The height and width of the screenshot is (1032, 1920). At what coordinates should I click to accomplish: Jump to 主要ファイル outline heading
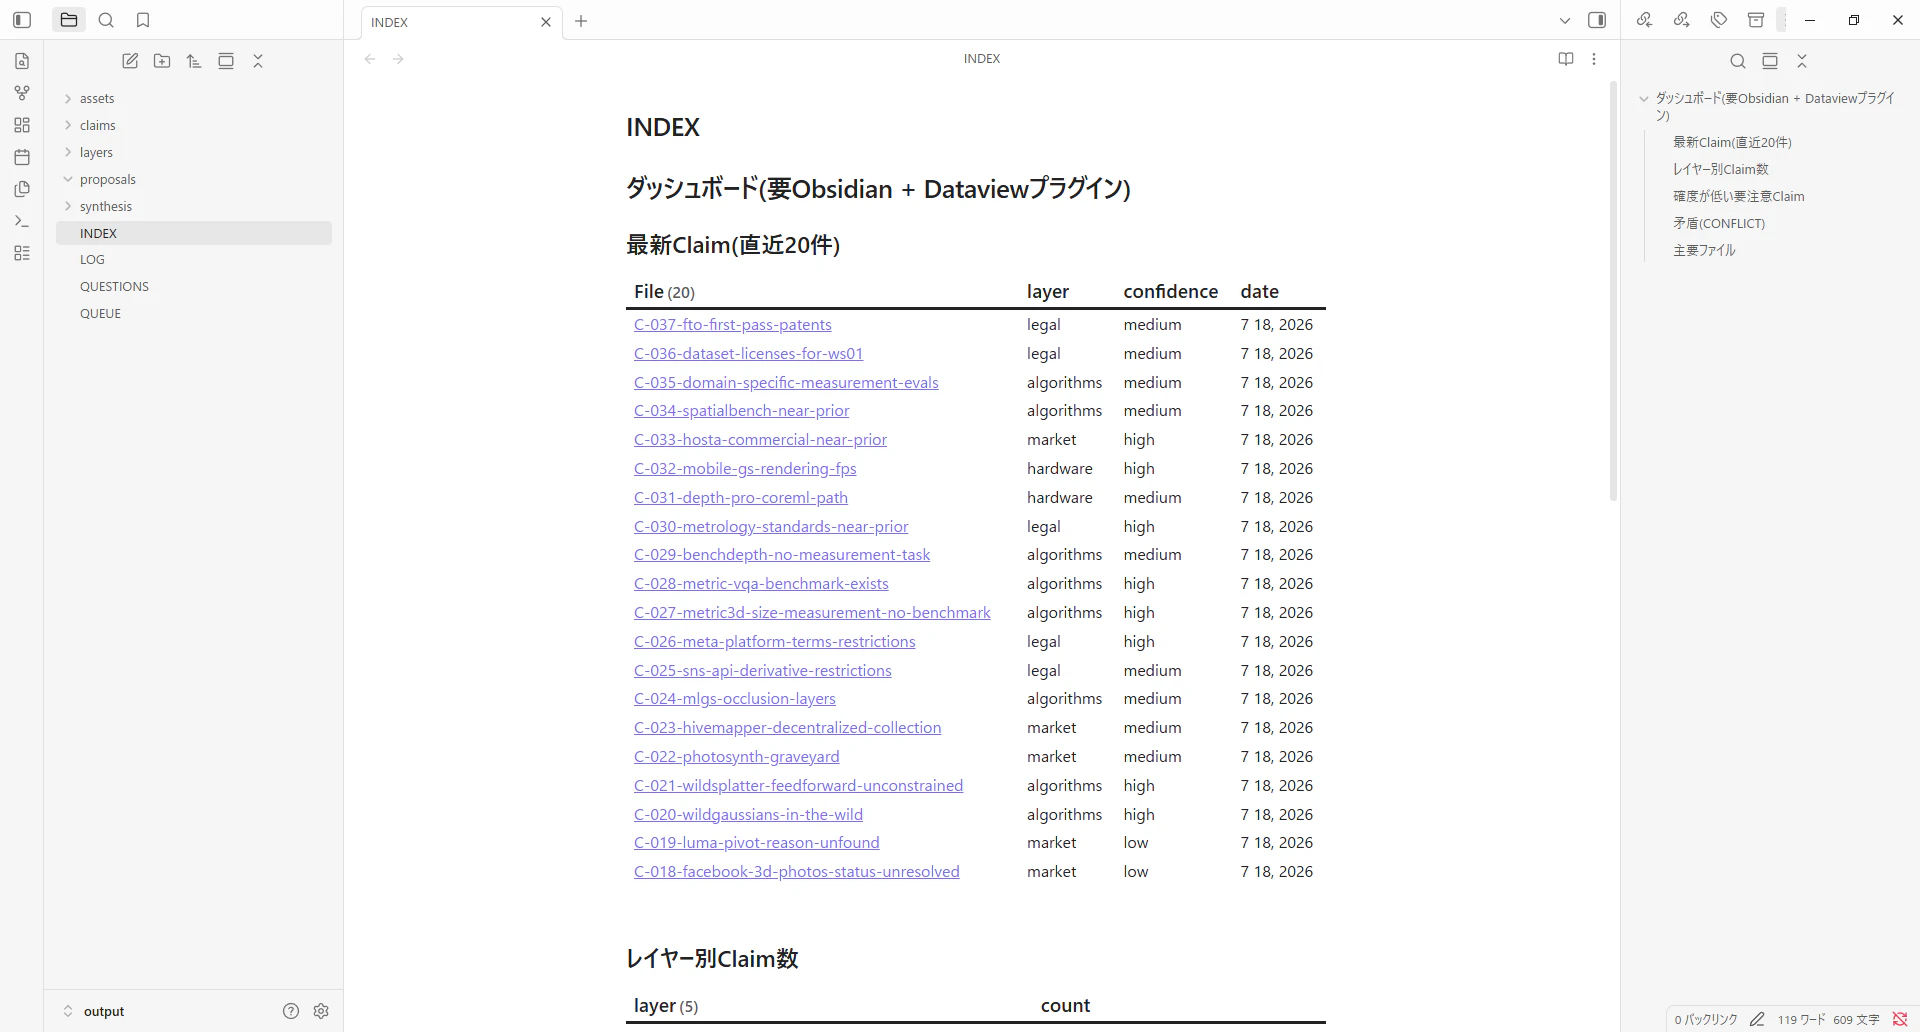tap(1704, 250)
